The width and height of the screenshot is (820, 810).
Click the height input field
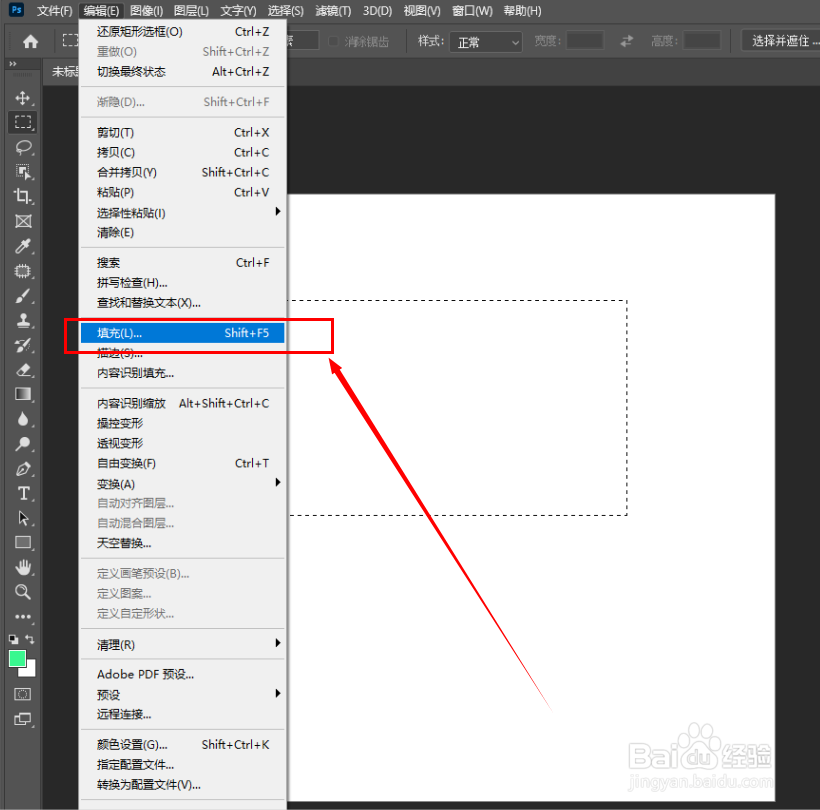[702, 40]
